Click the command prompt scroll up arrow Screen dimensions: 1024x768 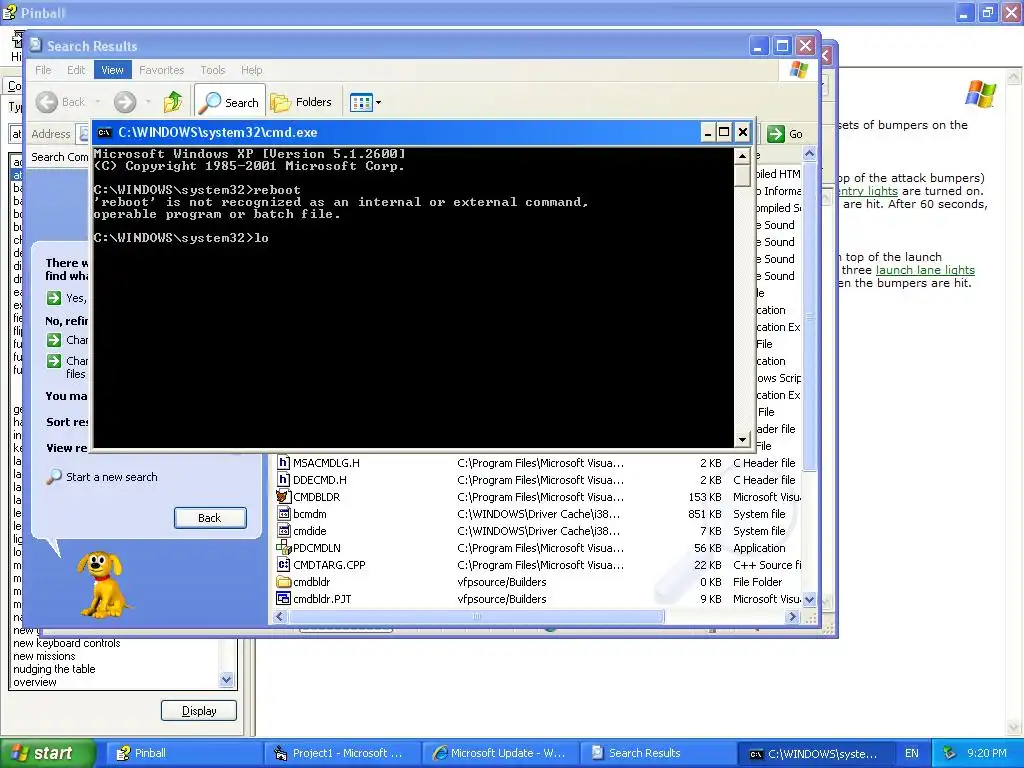(x=742, y=156)
